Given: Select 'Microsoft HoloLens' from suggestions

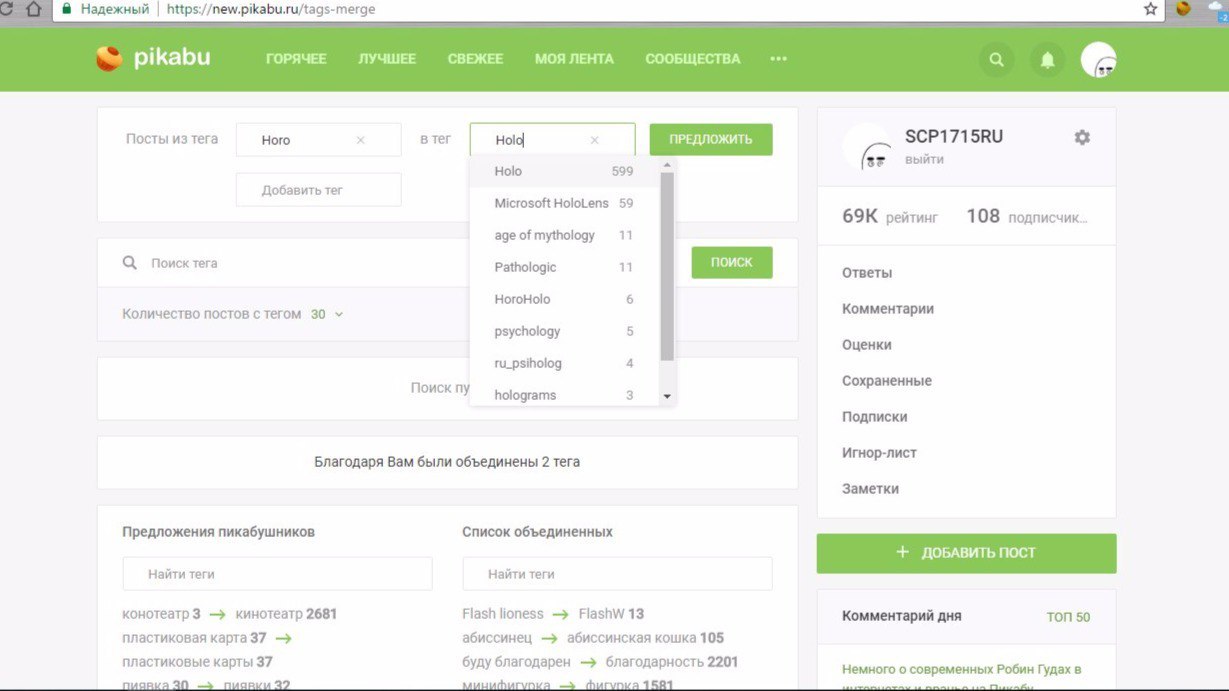Looking at the screenshot, I should (x=551, y=203).
